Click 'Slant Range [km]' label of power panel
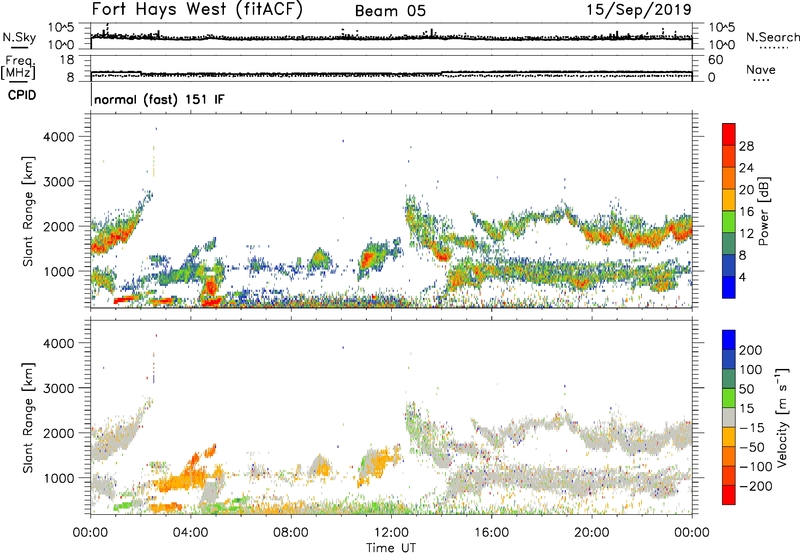This screenshot has width=800, height=554. pos(28,211)
